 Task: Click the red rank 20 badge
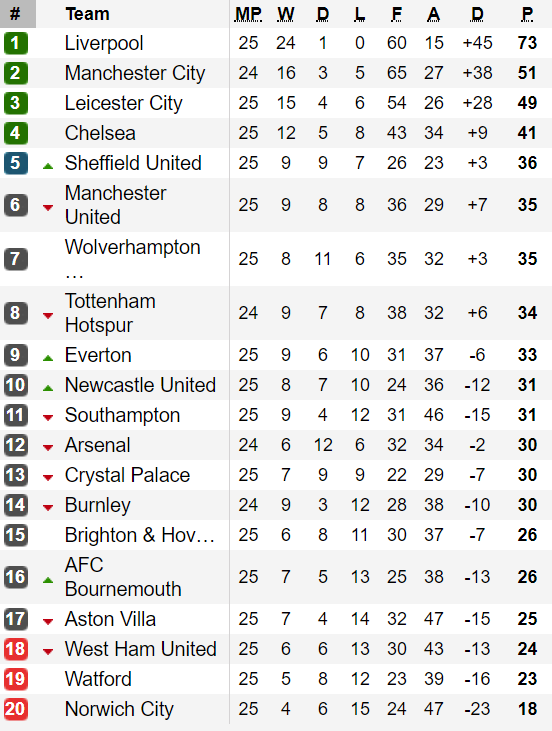pos(15,709)
